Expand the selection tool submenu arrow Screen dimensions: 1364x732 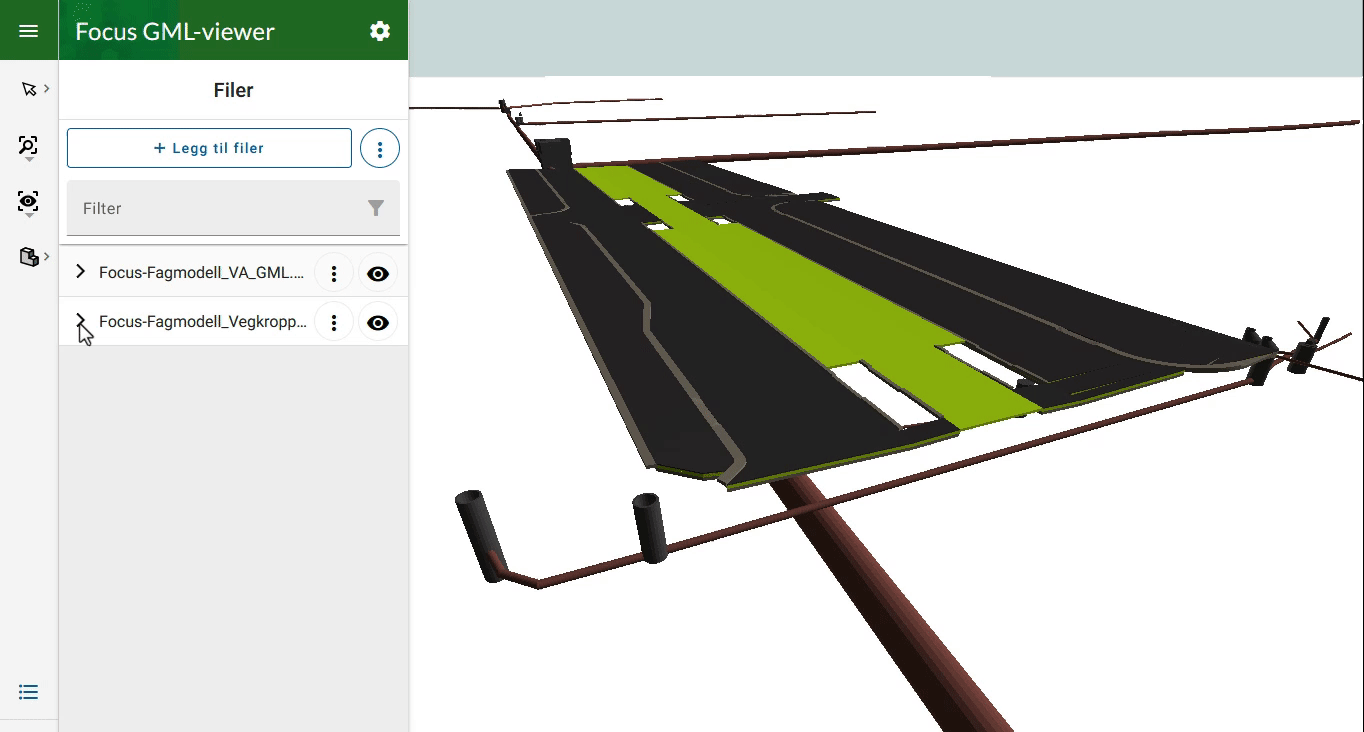tap(46, 89)
